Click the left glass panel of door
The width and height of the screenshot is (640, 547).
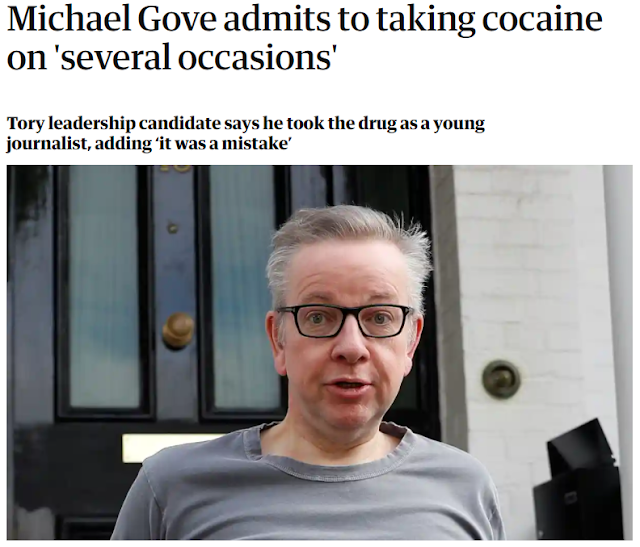click(103, 287)
